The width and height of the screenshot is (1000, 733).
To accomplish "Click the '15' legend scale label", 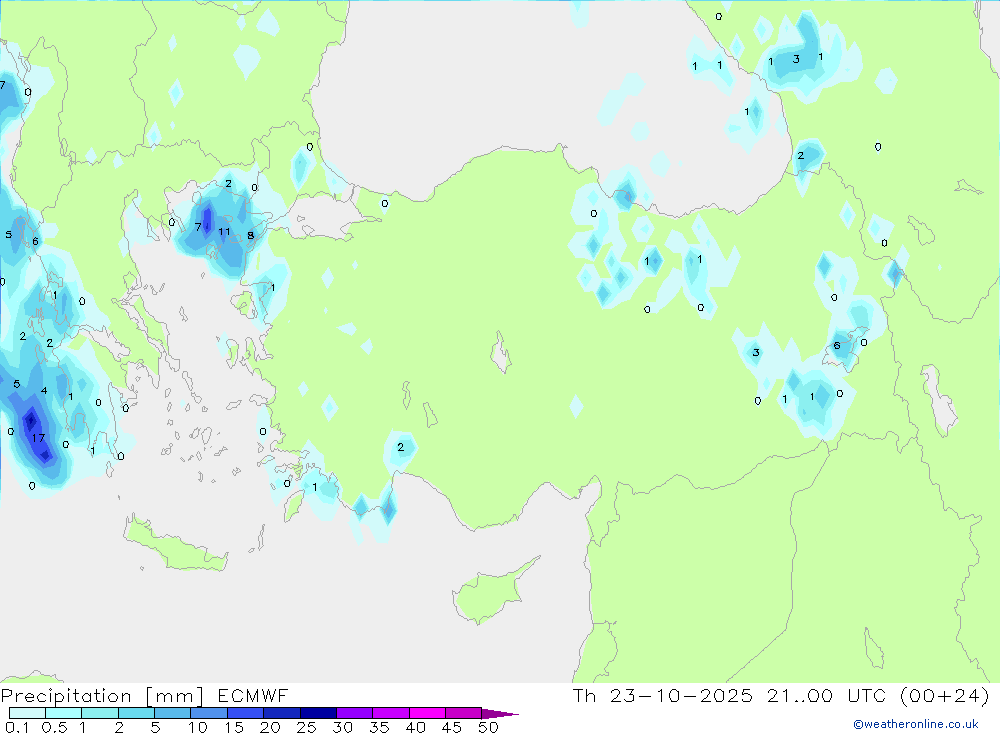I will tap(234, 727).
